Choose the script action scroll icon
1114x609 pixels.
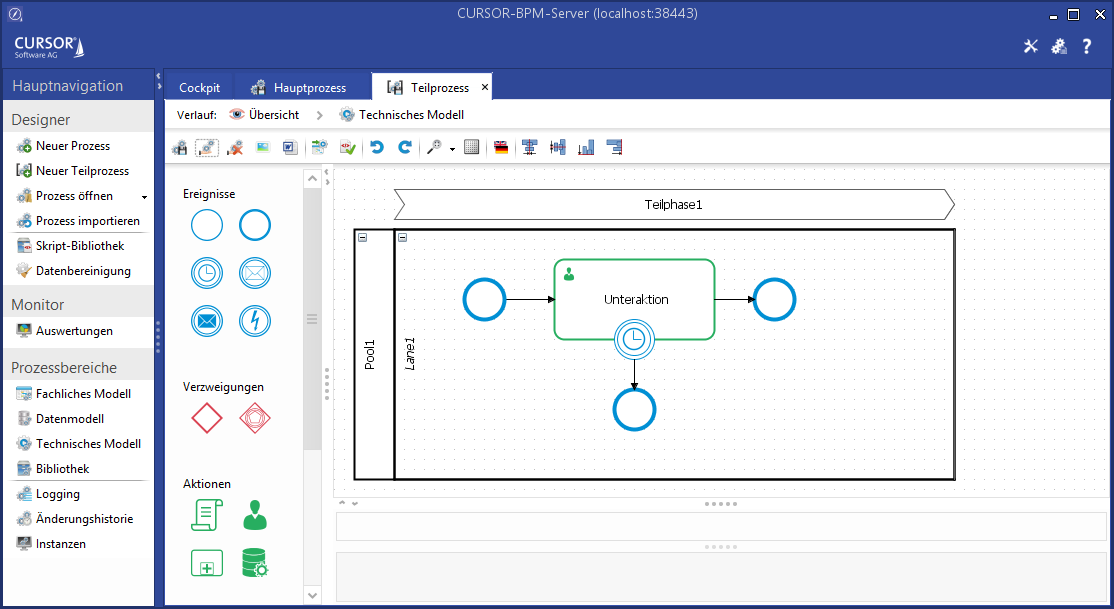tap(207, 515)
